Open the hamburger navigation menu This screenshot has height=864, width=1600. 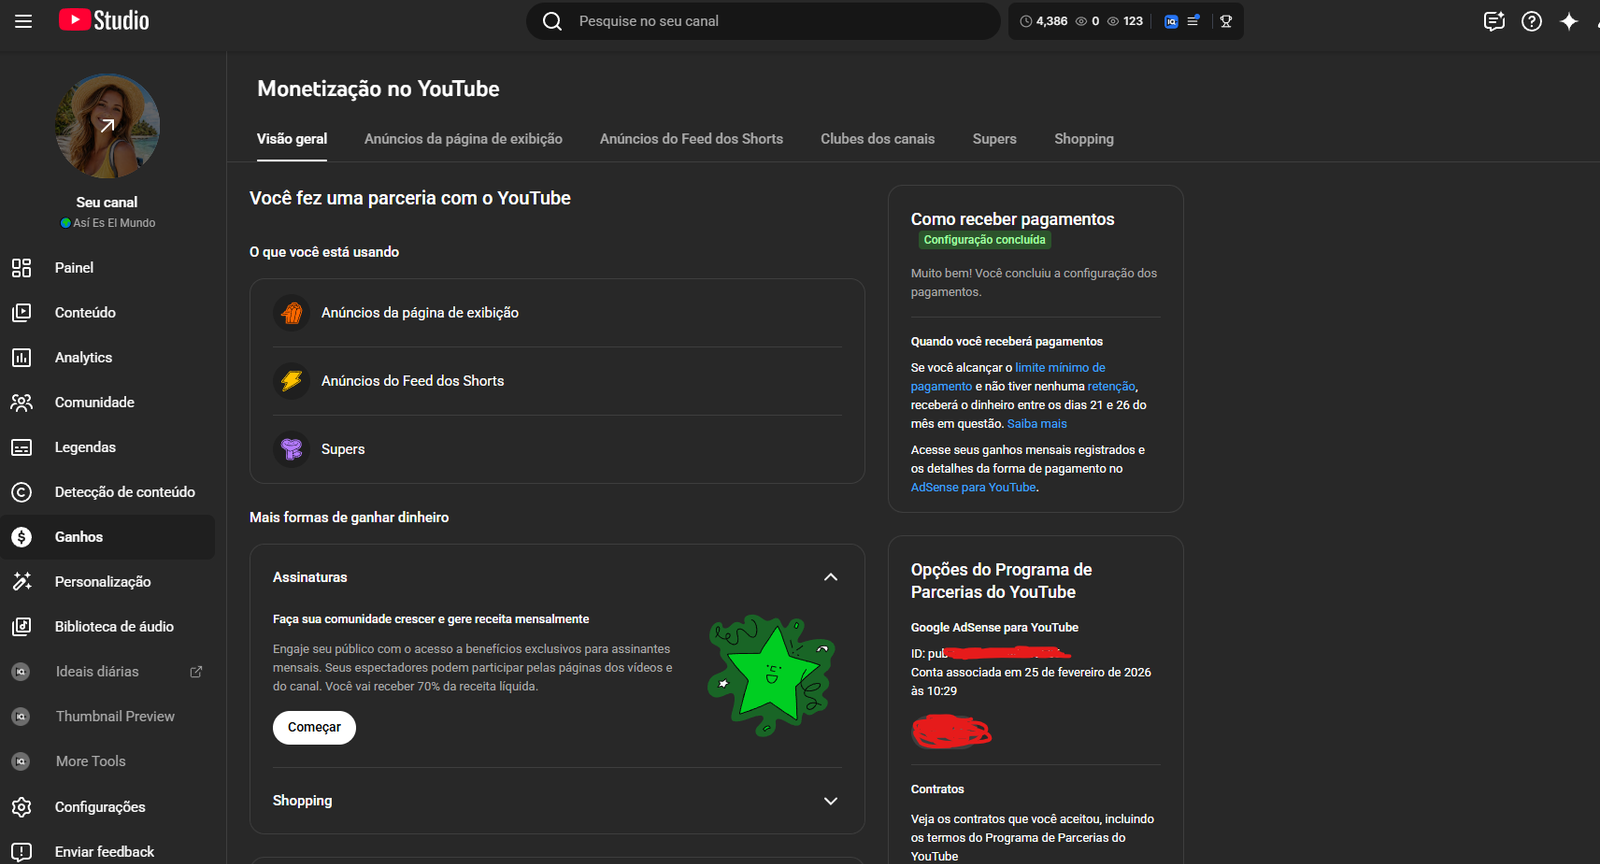pyautogui.click(x=23, y=21)
